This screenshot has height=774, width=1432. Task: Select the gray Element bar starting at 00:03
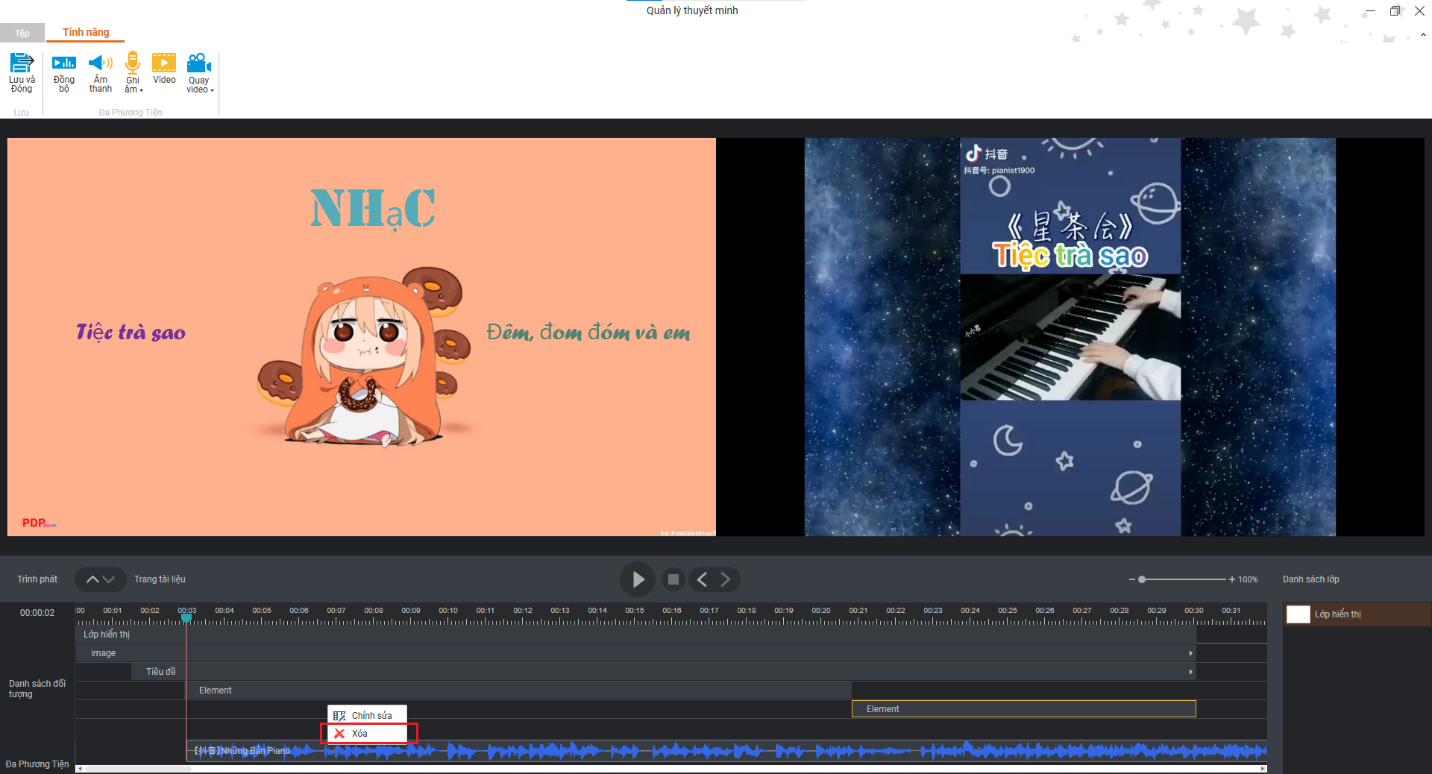pyautogui.click(x=519, y=690)
